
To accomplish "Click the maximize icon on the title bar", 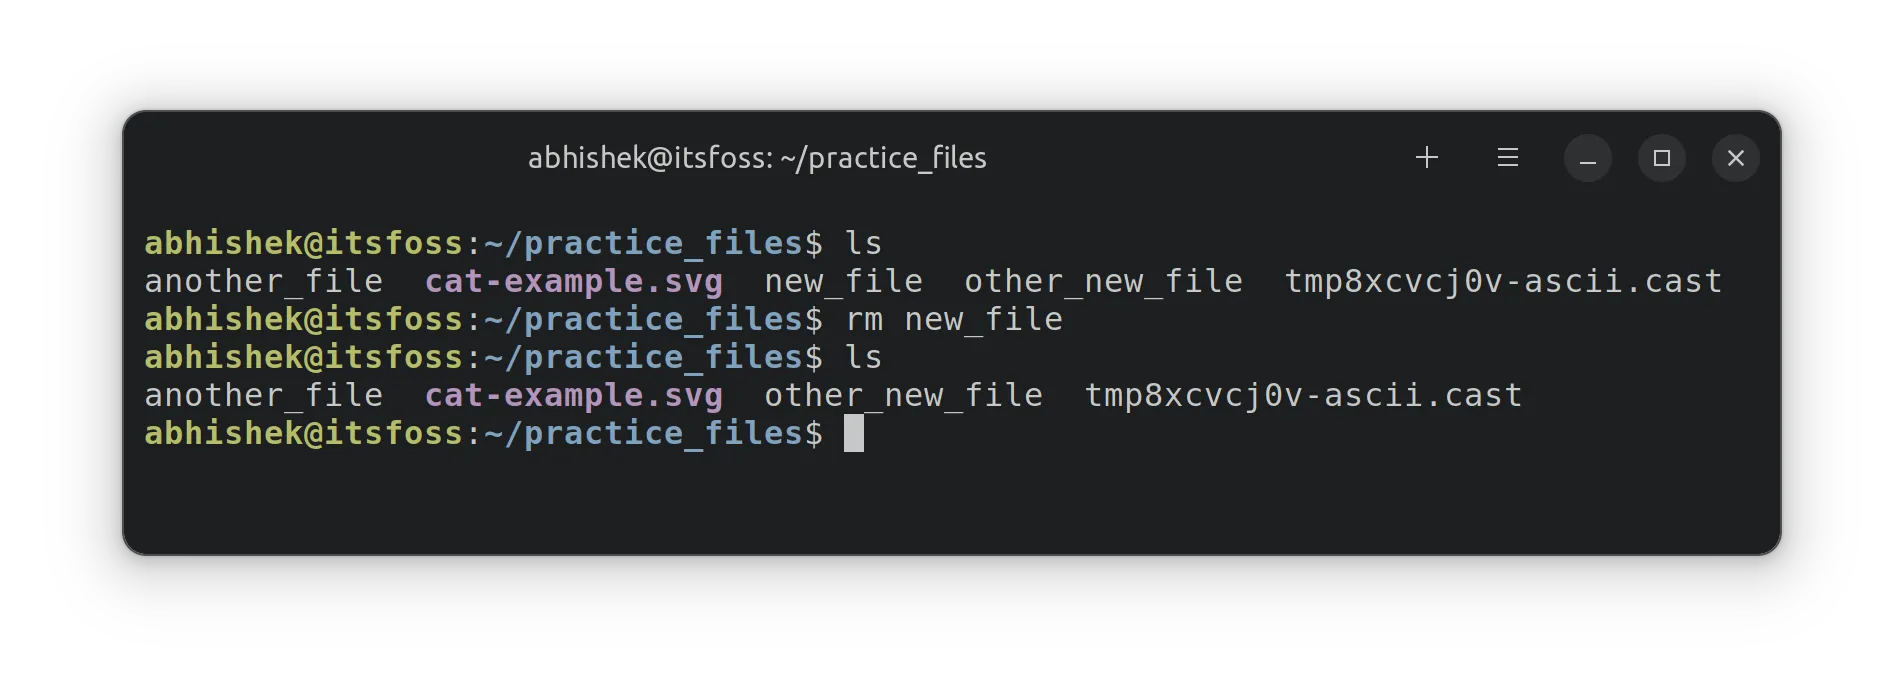I will click(1661, 158).
